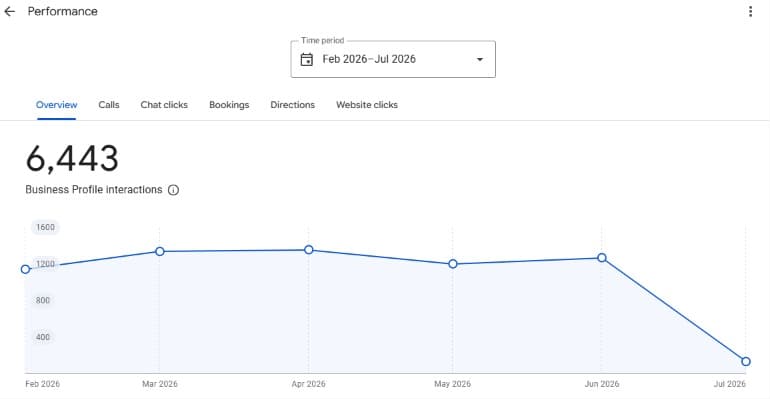770x399 pixels.
Task: Click the Jun 2026 data point
Action: click(602, 258)
